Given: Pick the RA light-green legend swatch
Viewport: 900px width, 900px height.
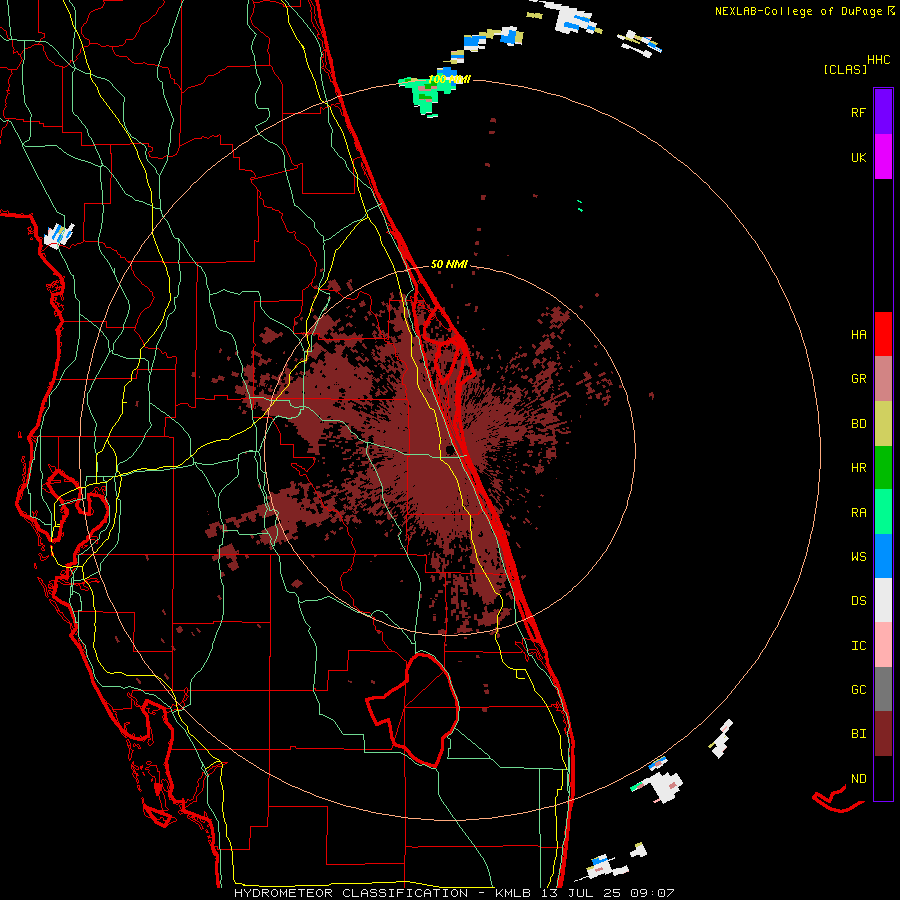Looking at the screenshot, I should pyautogui.click(x=883, y=512).
